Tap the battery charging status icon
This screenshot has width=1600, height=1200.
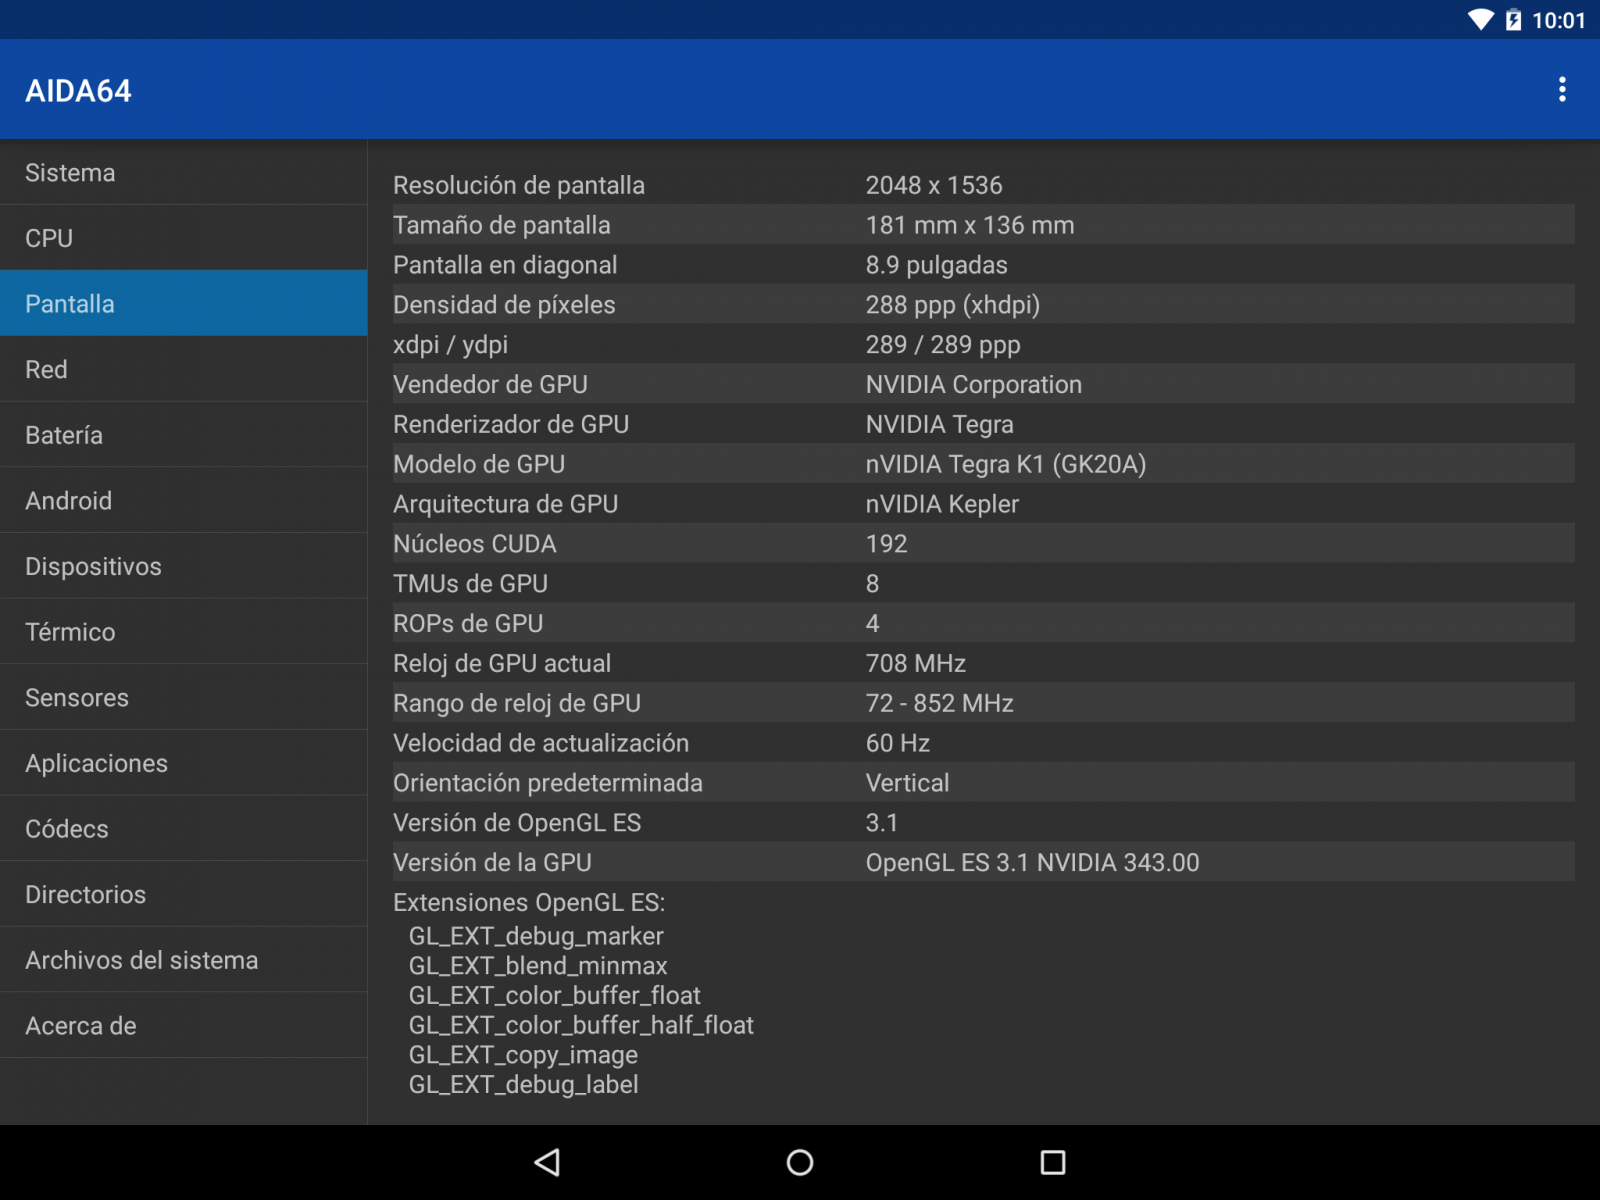click(1513, 20)
